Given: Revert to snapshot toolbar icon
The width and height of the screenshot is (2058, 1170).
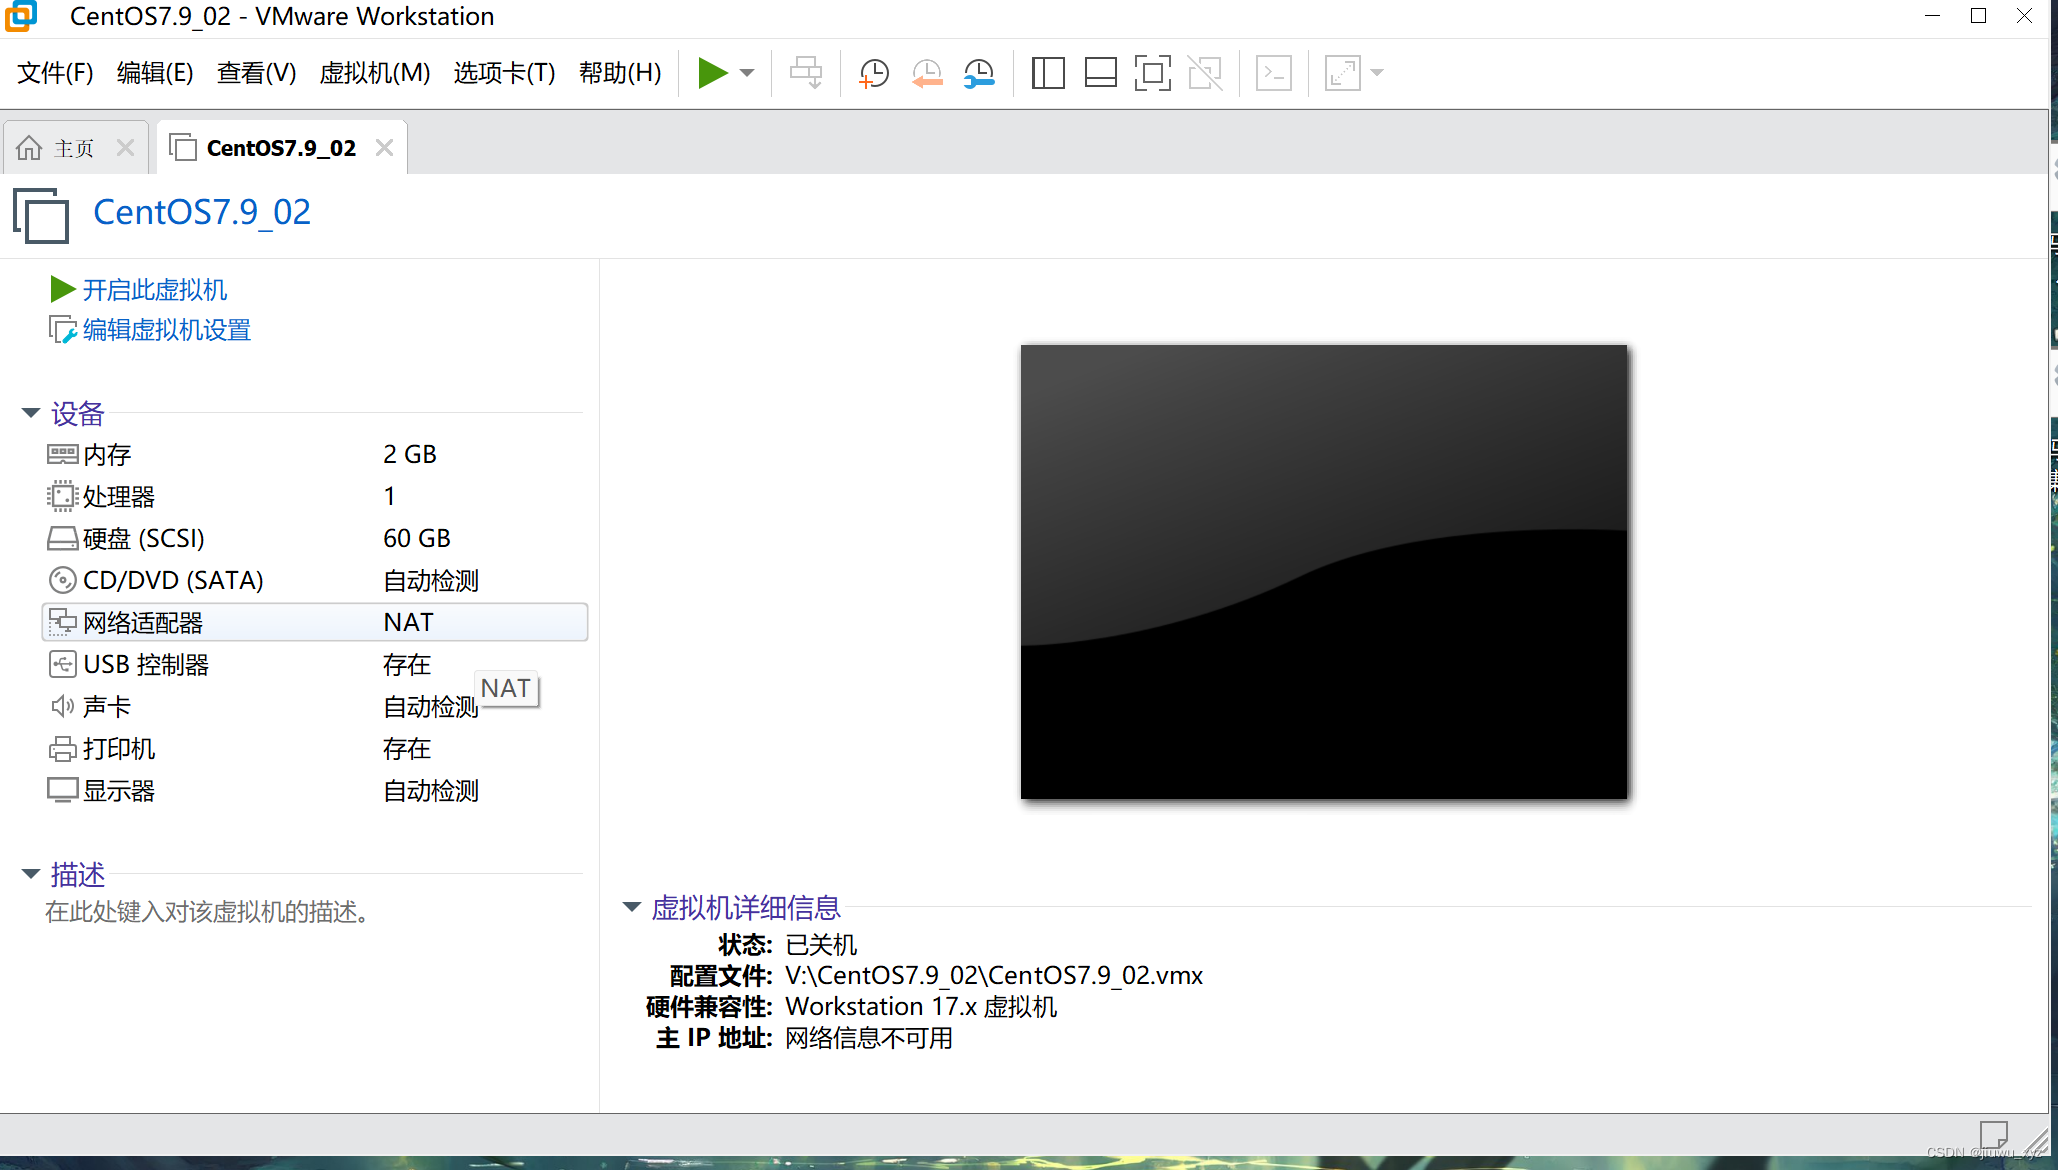Looking at the screenshot, I should [927, 73].
